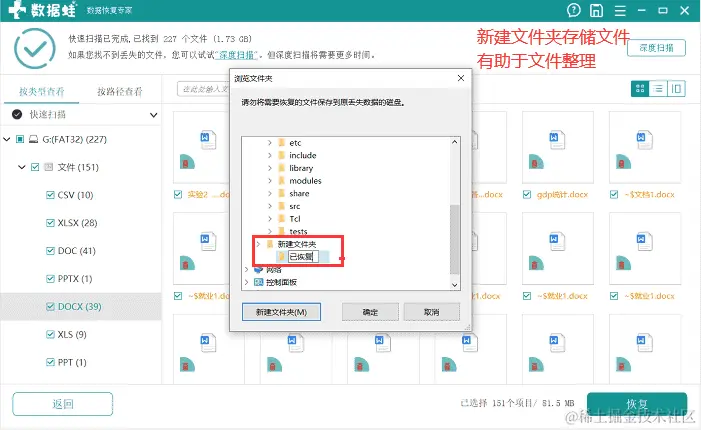Open gdp统计.docx thumbnail
Viewport: 701px width, 430px height.
tap(557, 148)
